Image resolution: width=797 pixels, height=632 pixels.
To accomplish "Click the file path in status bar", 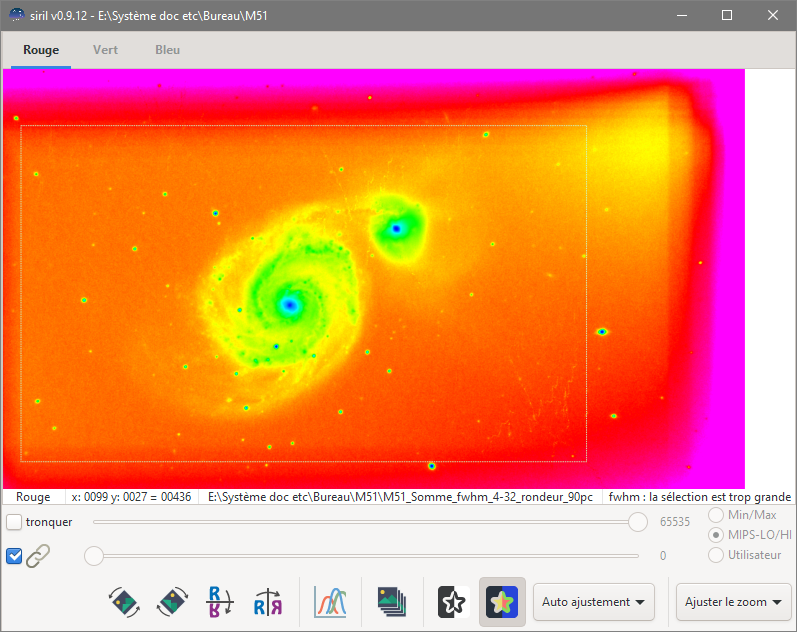I will point(400,497).
